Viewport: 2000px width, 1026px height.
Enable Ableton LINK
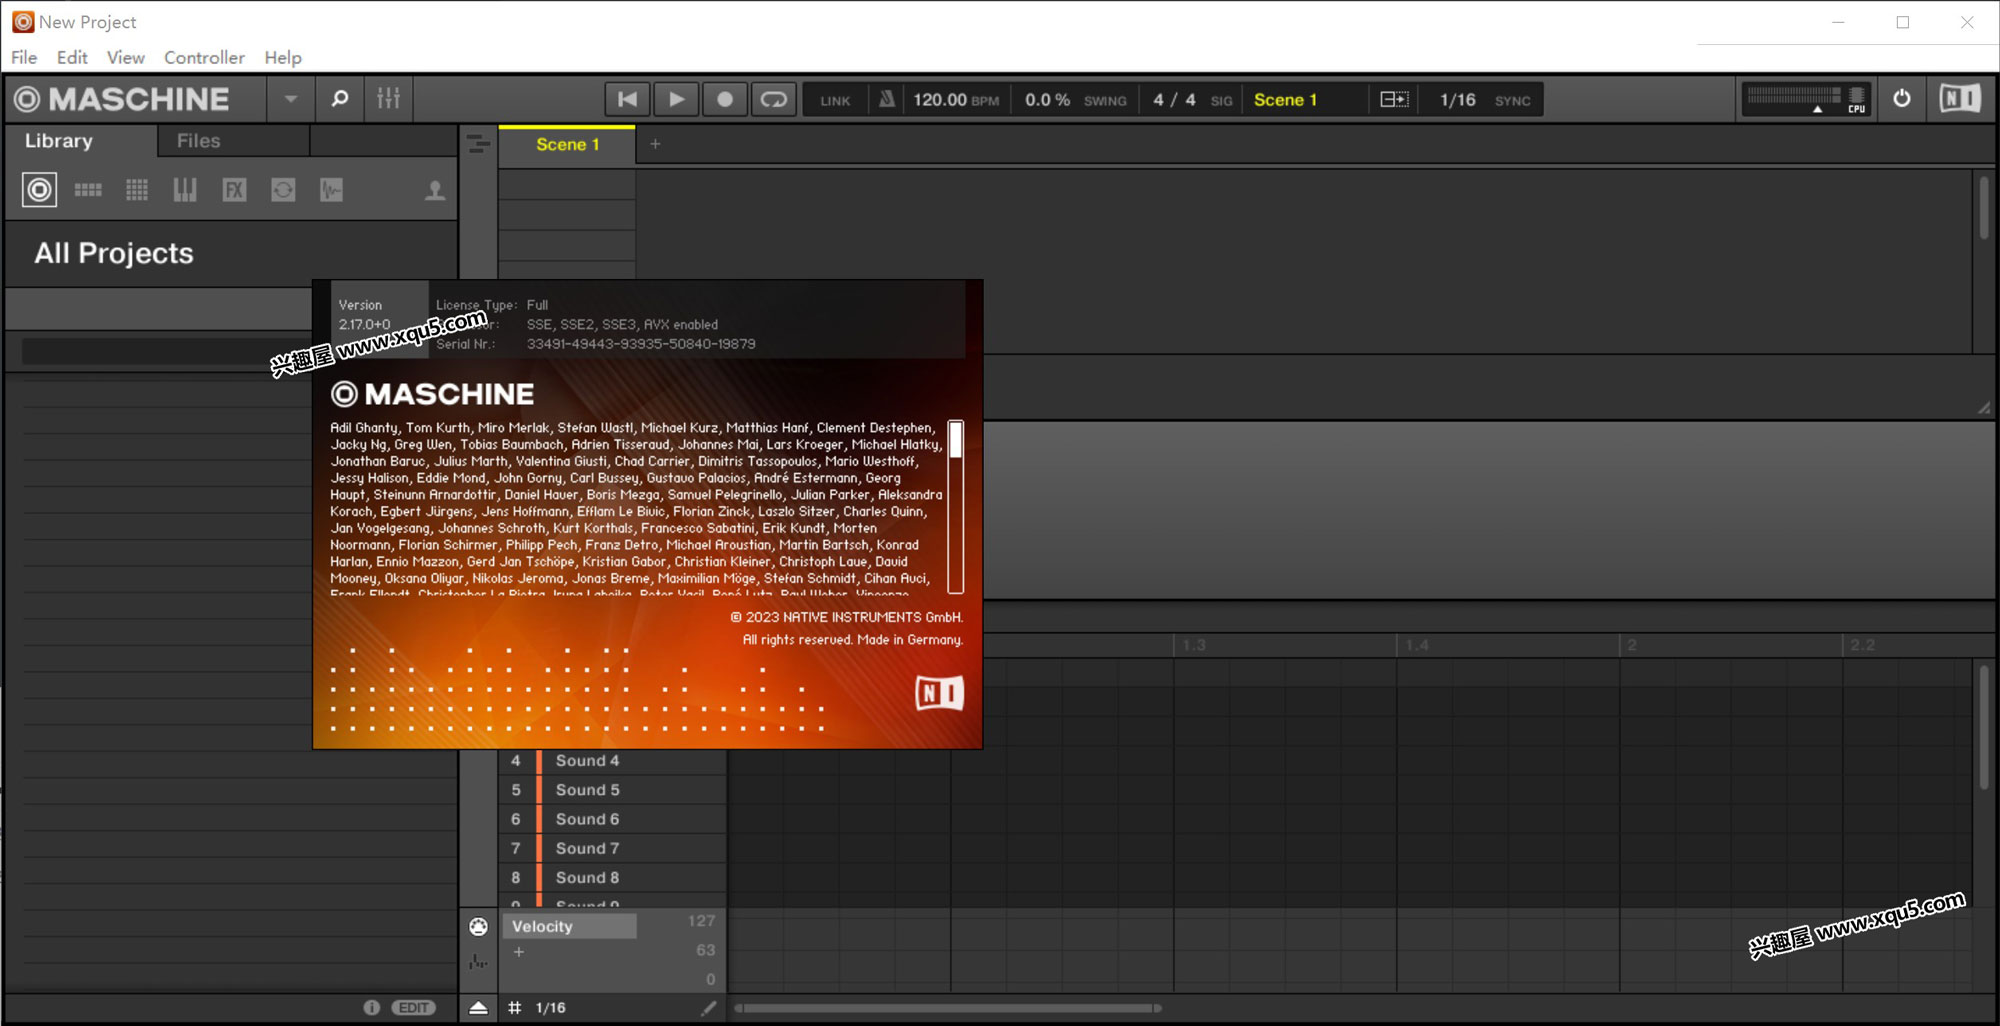[835, 100]
